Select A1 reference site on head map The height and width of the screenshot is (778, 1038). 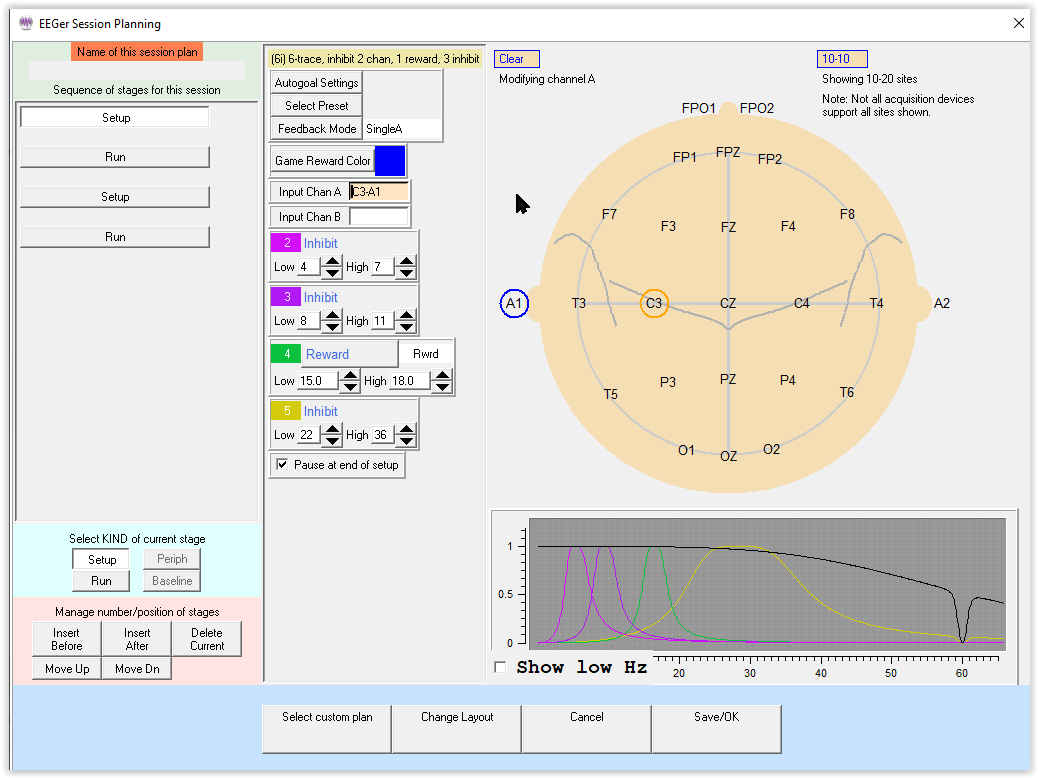[514, 303]
